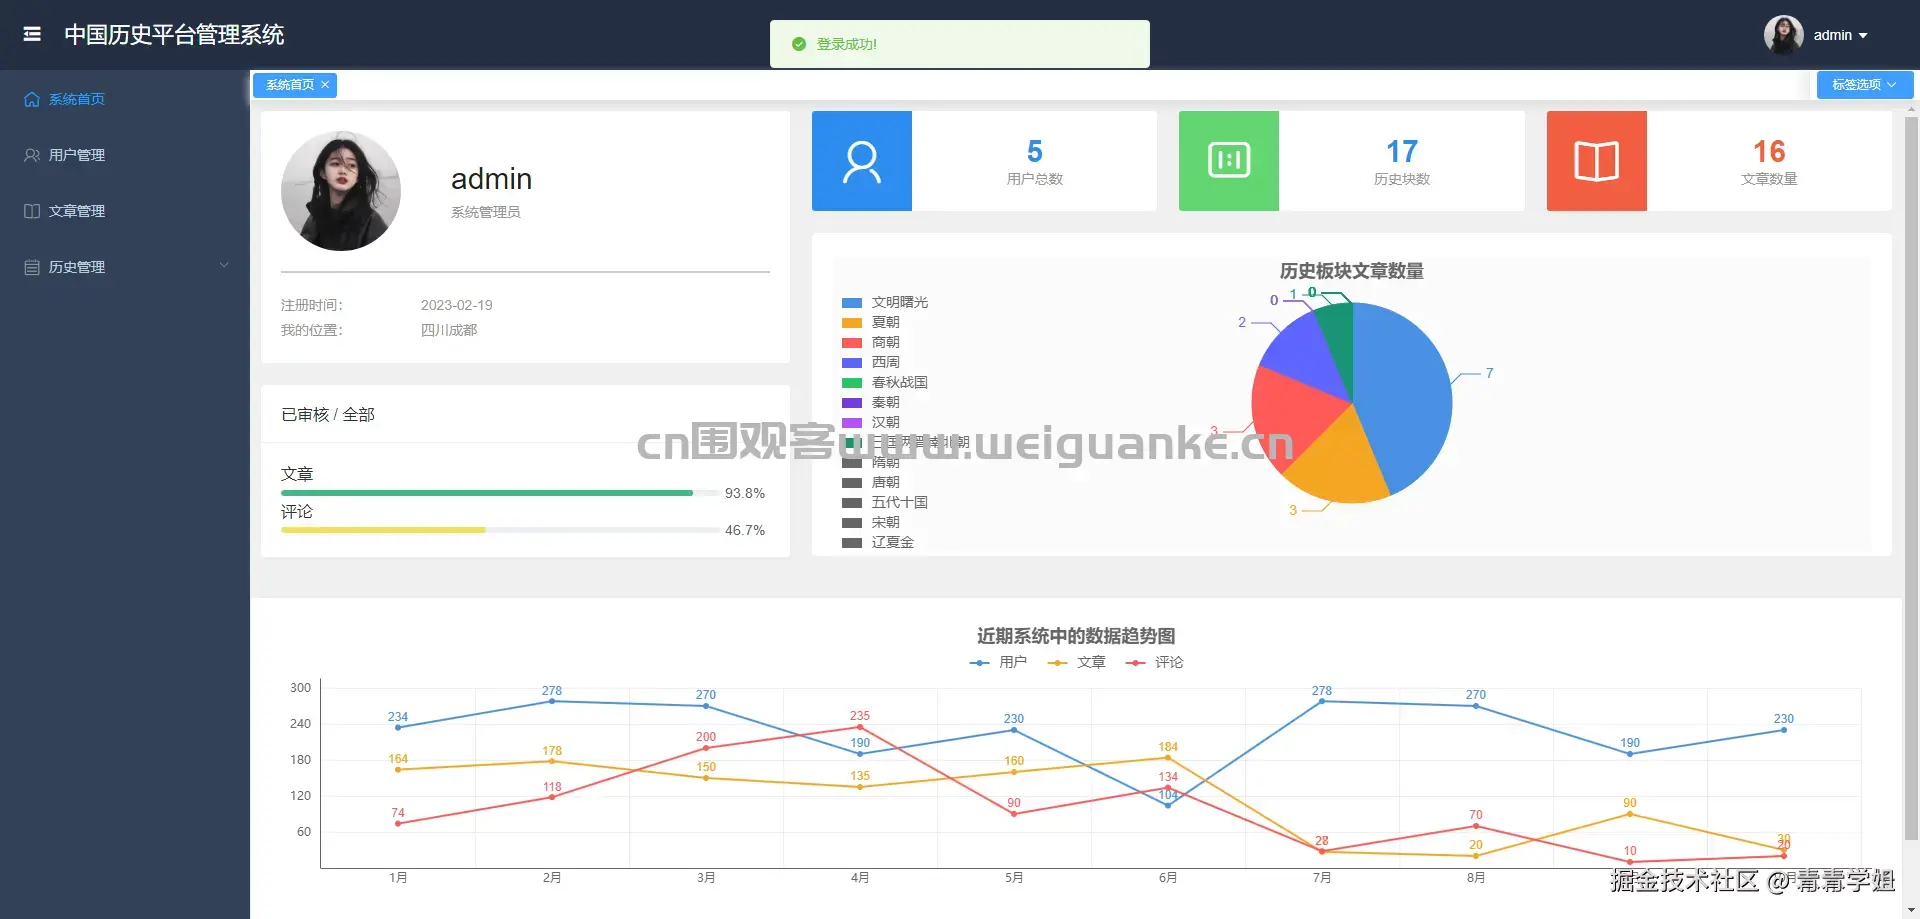
Task: Select the 系统首页 tab
Action: point(290,85)
